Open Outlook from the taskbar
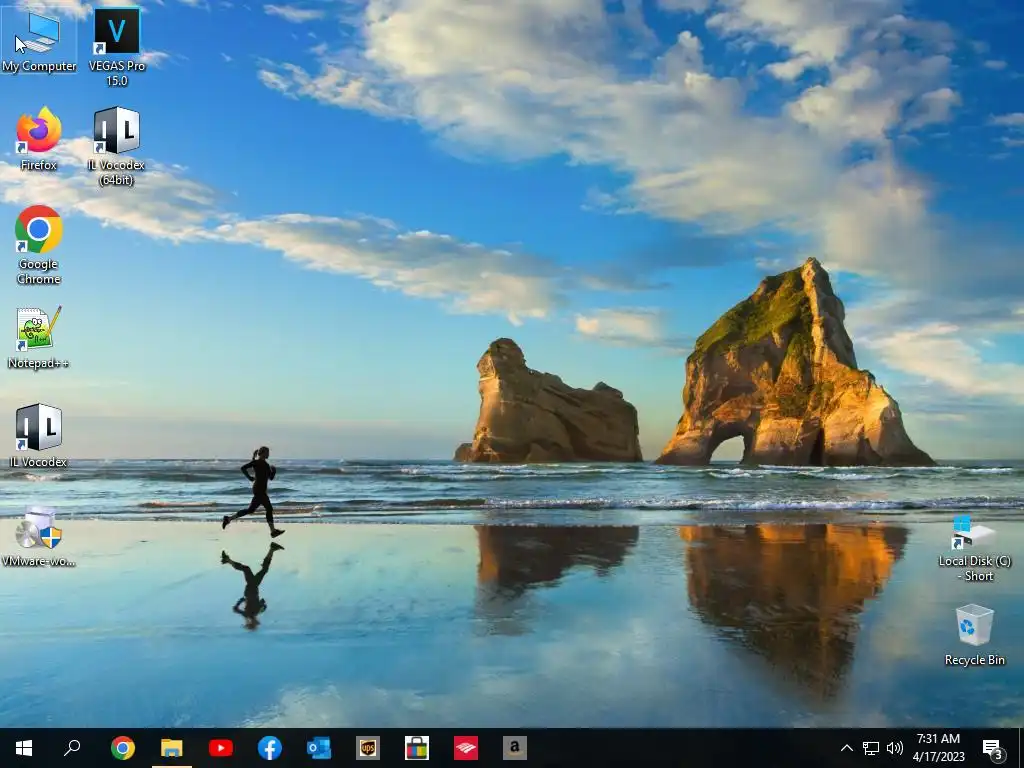 tap(319, 748)
